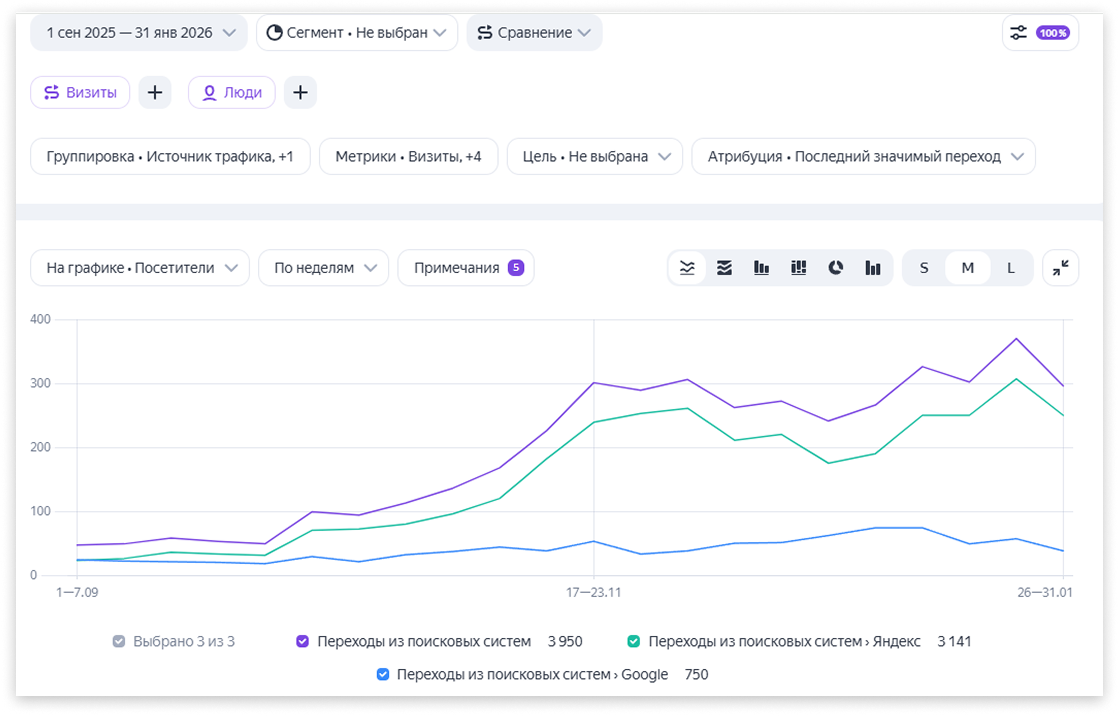1119x716 pixels.
Task: Click the 26—31.01 axis date label
Action: pyautogui.click(x=1045, y=592)
